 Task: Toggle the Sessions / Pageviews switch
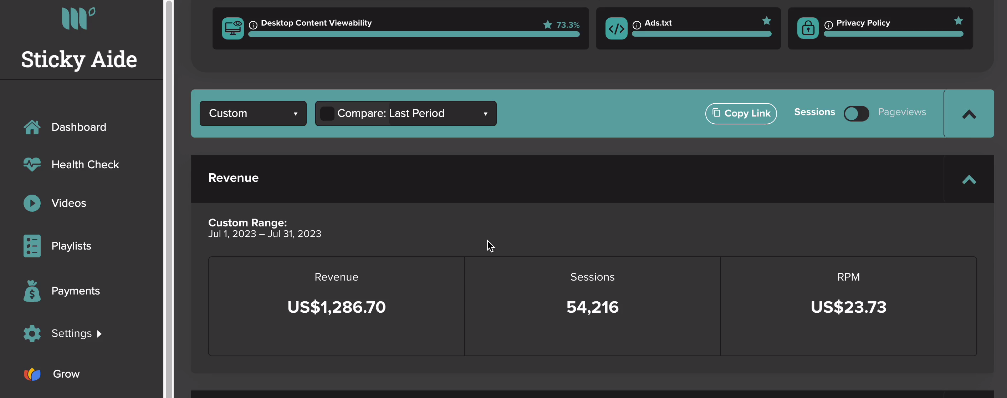coord(856,114)
